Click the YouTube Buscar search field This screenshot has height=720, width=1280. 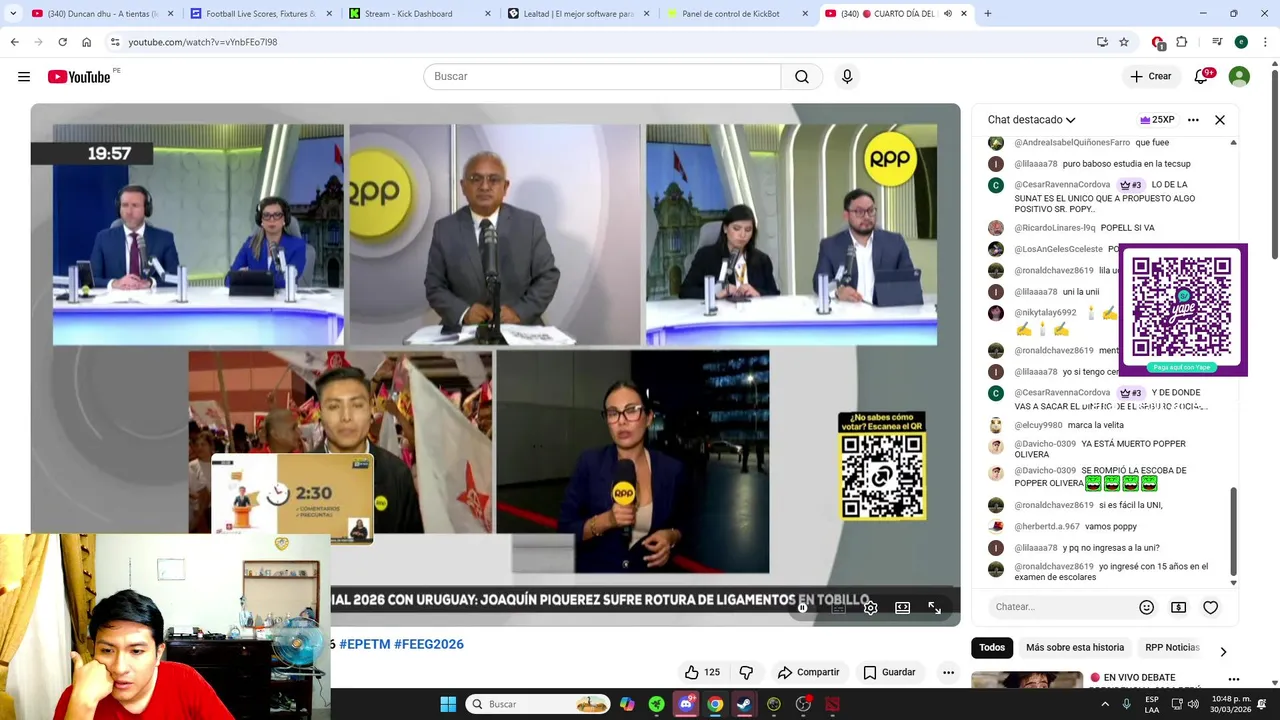coord(602,77)
